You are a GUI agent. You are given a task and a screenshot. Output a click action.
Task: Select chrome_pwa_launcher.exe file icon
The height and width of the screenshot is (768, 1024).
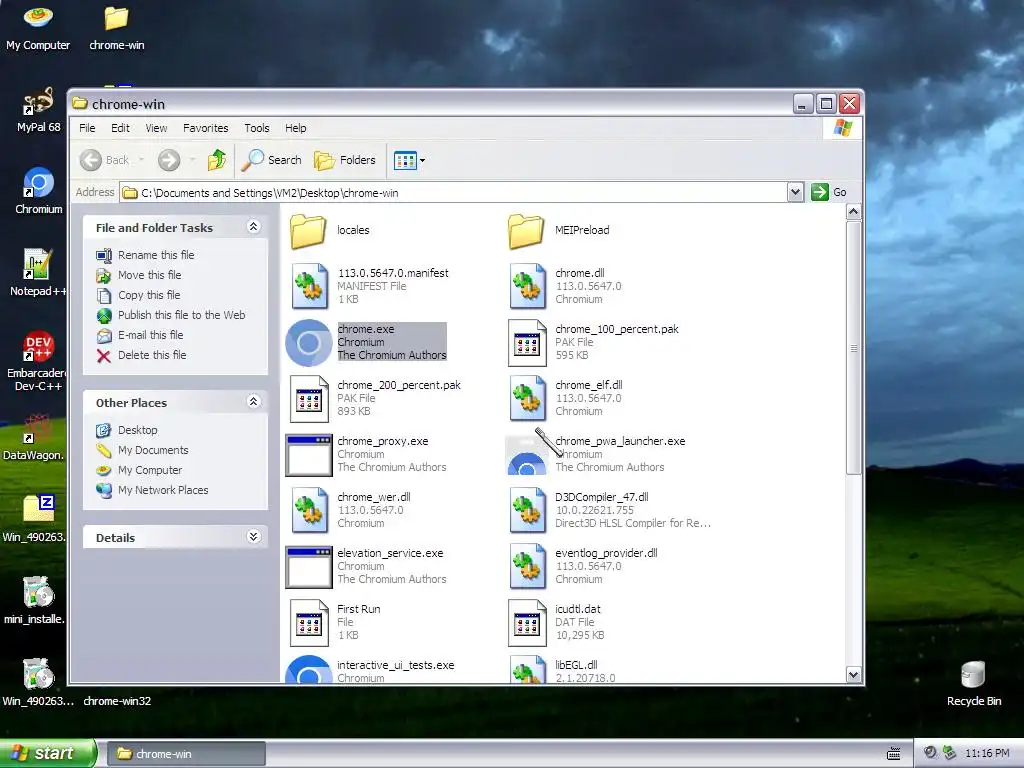(x=527, y=455)
